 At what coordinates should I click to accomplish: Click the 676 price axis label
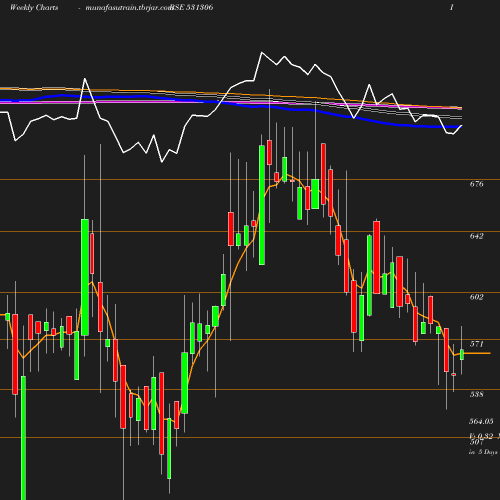476,184
